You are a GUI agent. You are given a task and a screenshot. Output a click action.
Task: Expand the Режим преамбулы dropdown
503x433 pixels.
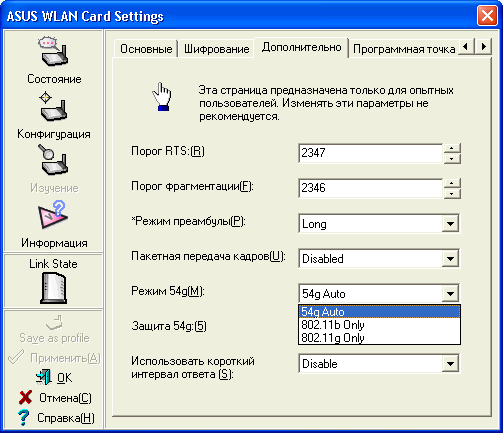point(450,224)
